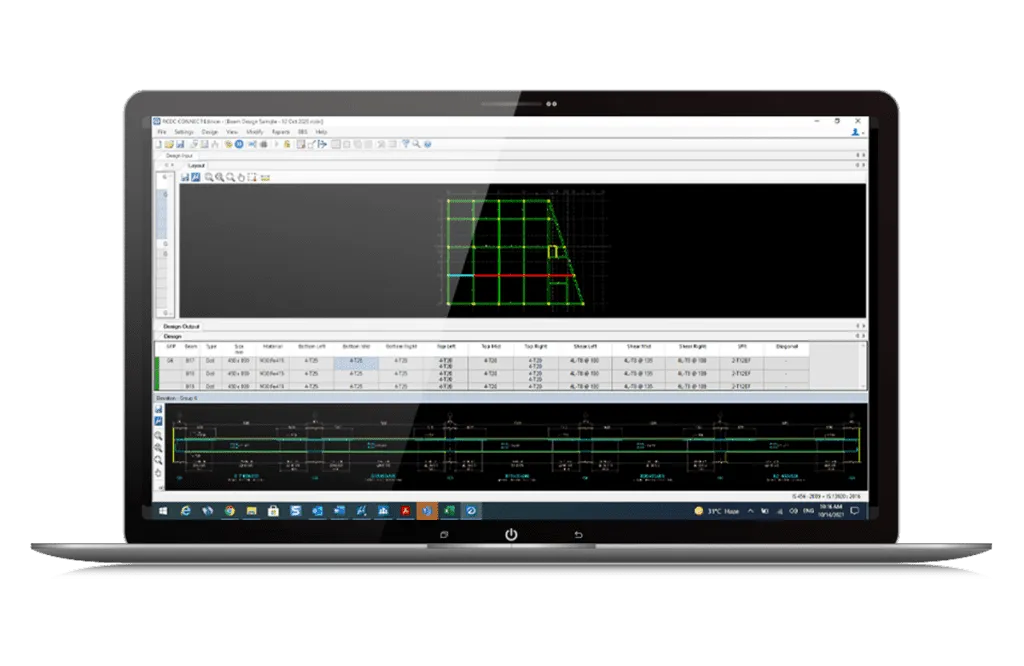
Task: Click the Save icon in main toolbar
Action: pyautogui.click(x=180, y=144)
